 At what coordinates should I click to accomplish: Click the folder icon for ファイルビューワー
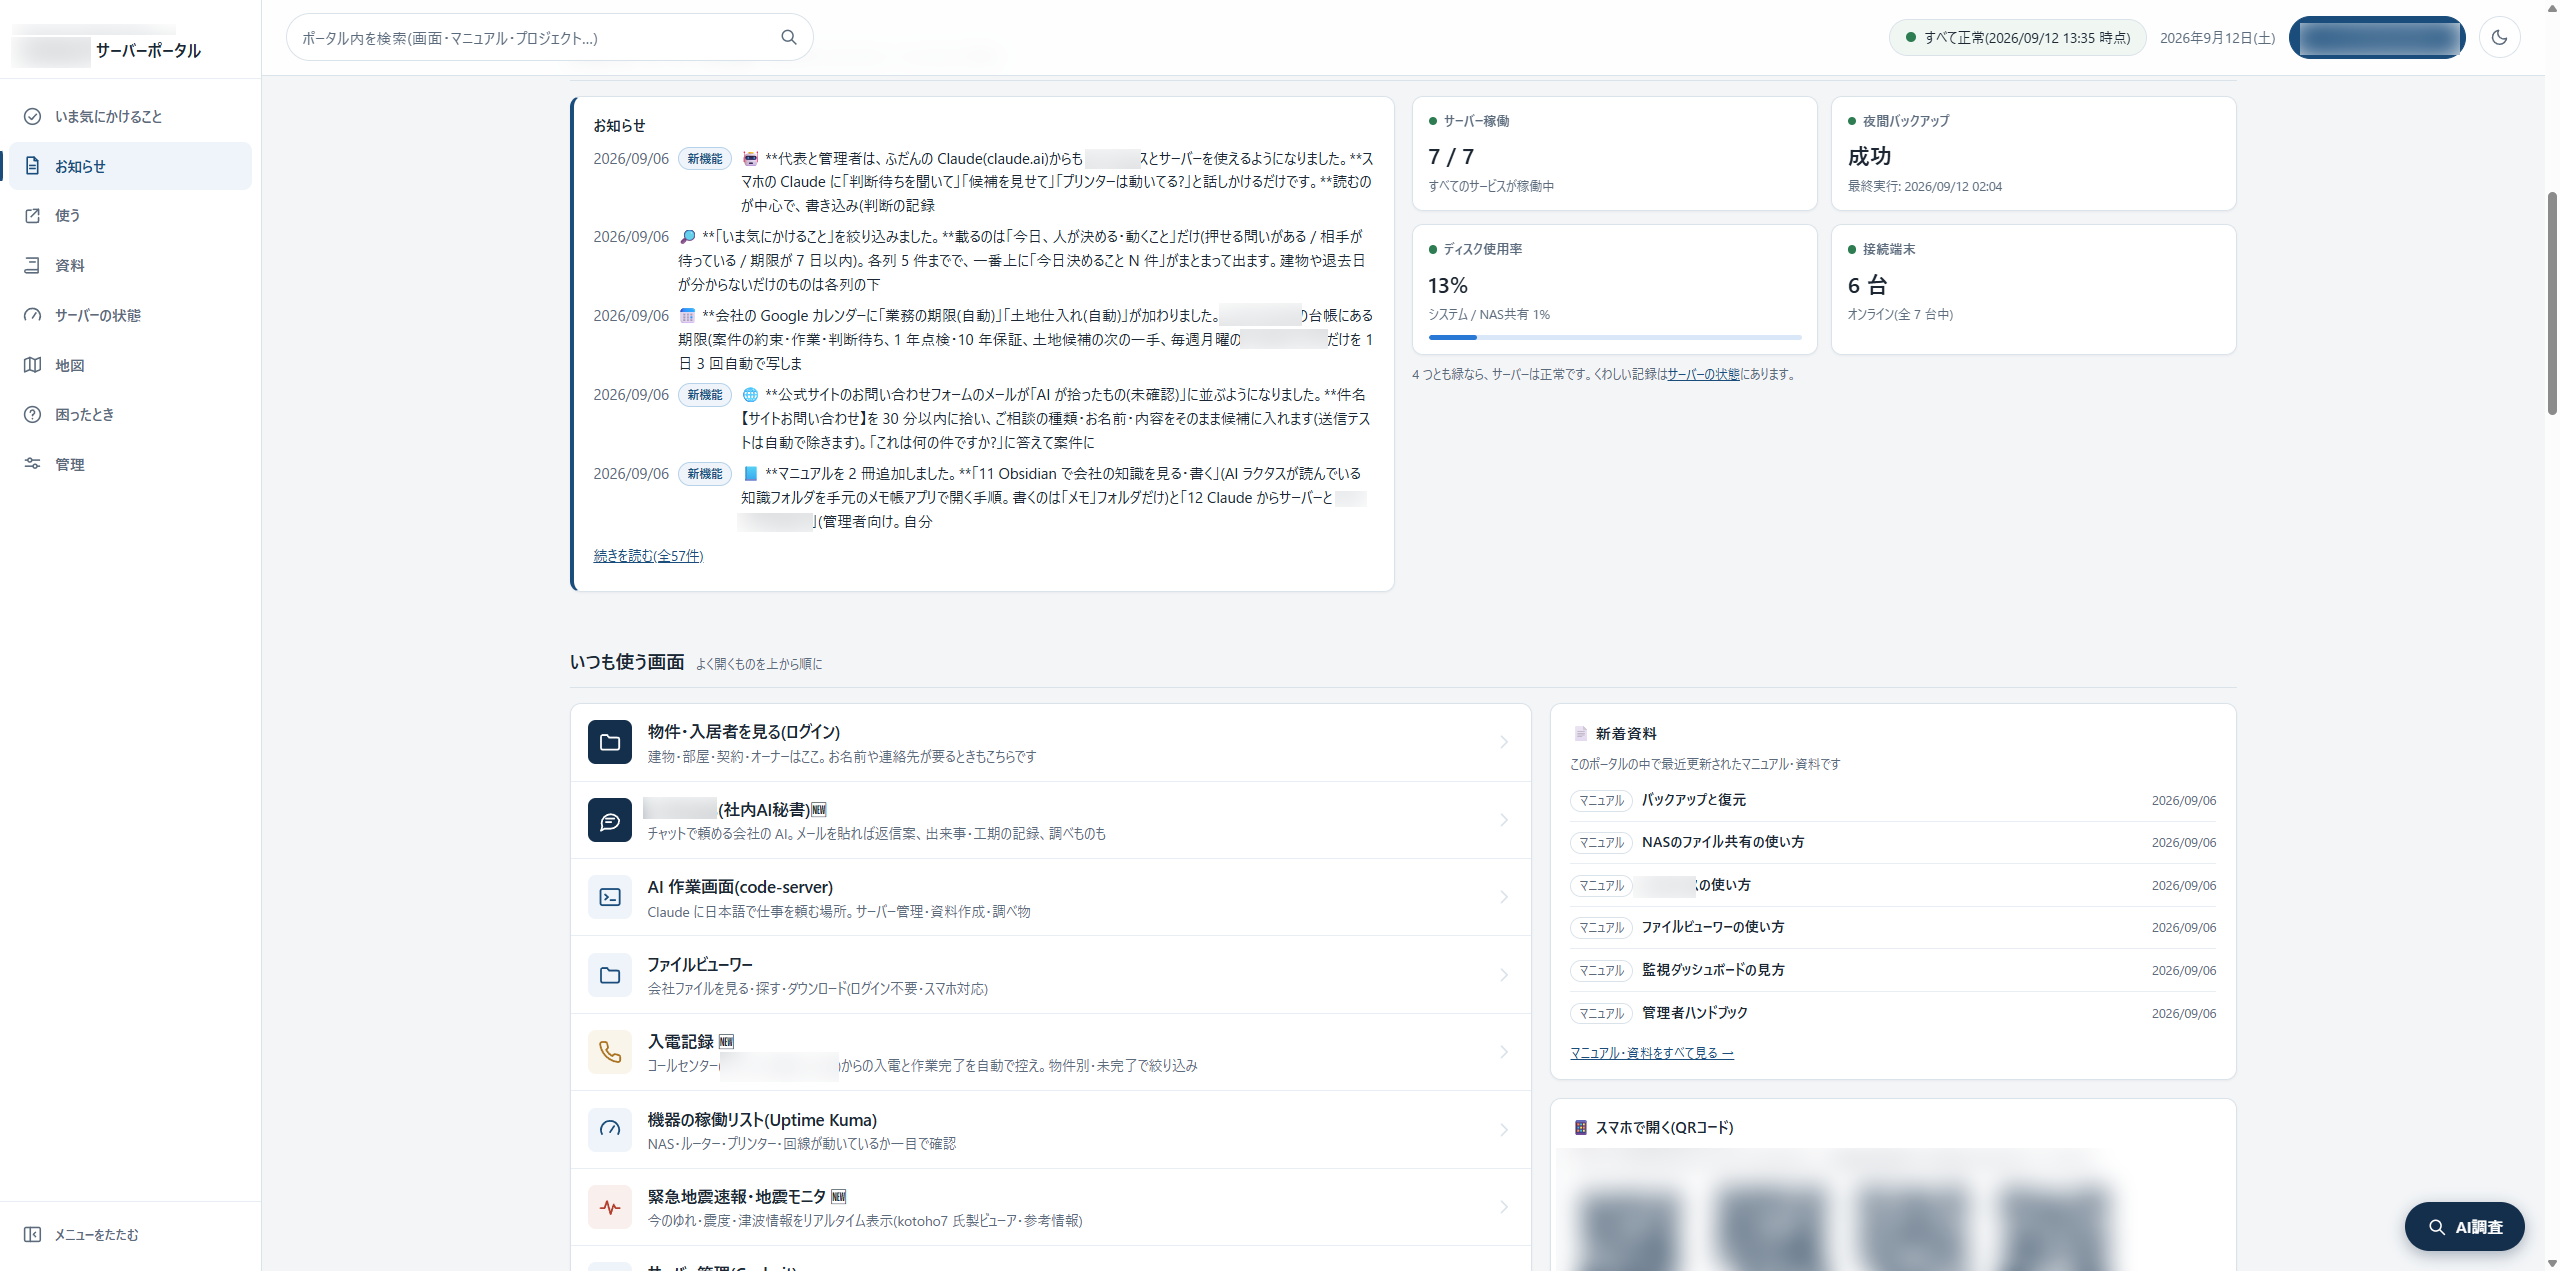pos(610,975)
